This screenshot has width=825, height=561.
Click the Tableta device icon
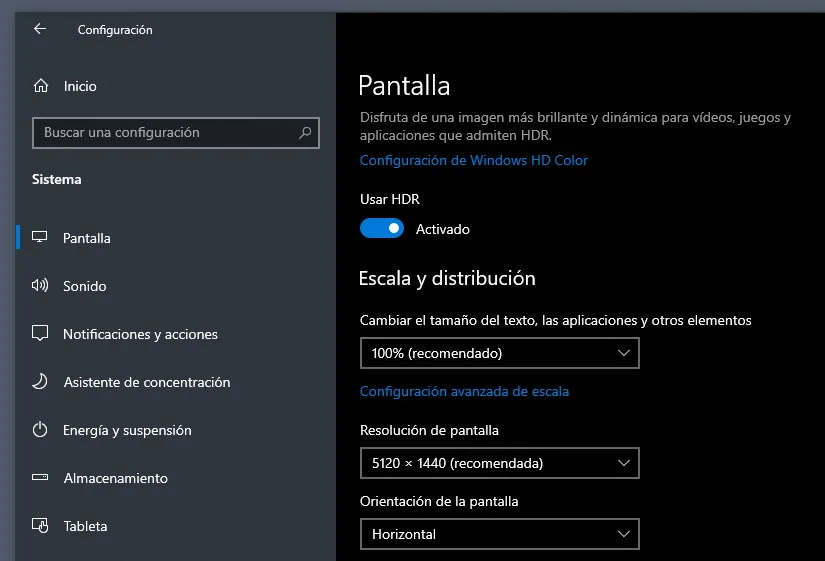click(40, 525)
